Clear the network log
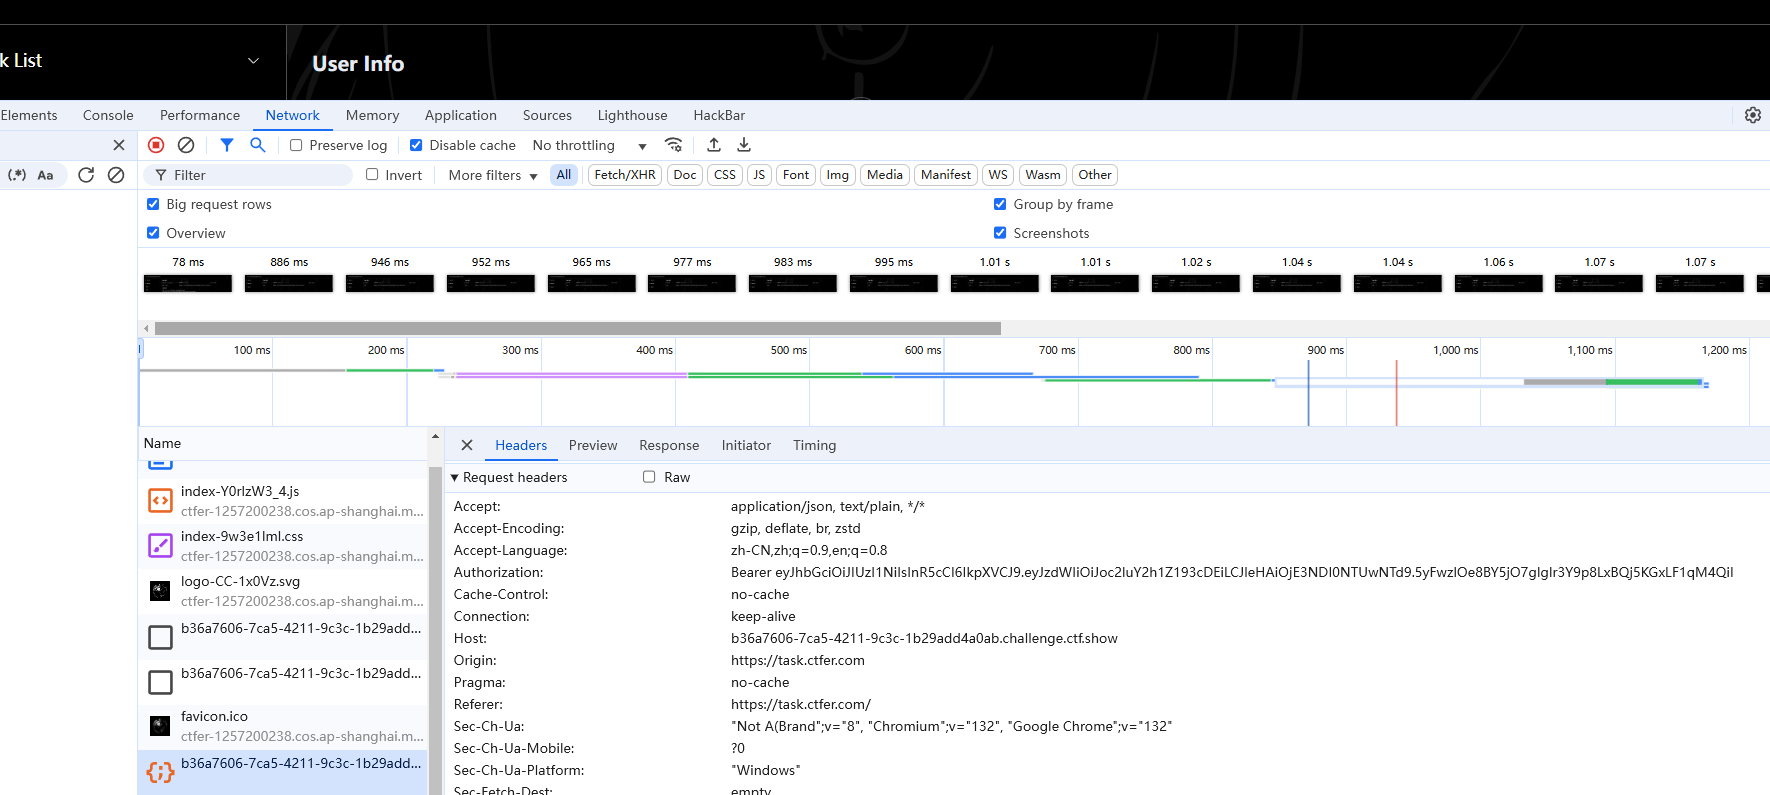Image resolution: width=1770 pixels, height=795 pixels. (186, 145)
